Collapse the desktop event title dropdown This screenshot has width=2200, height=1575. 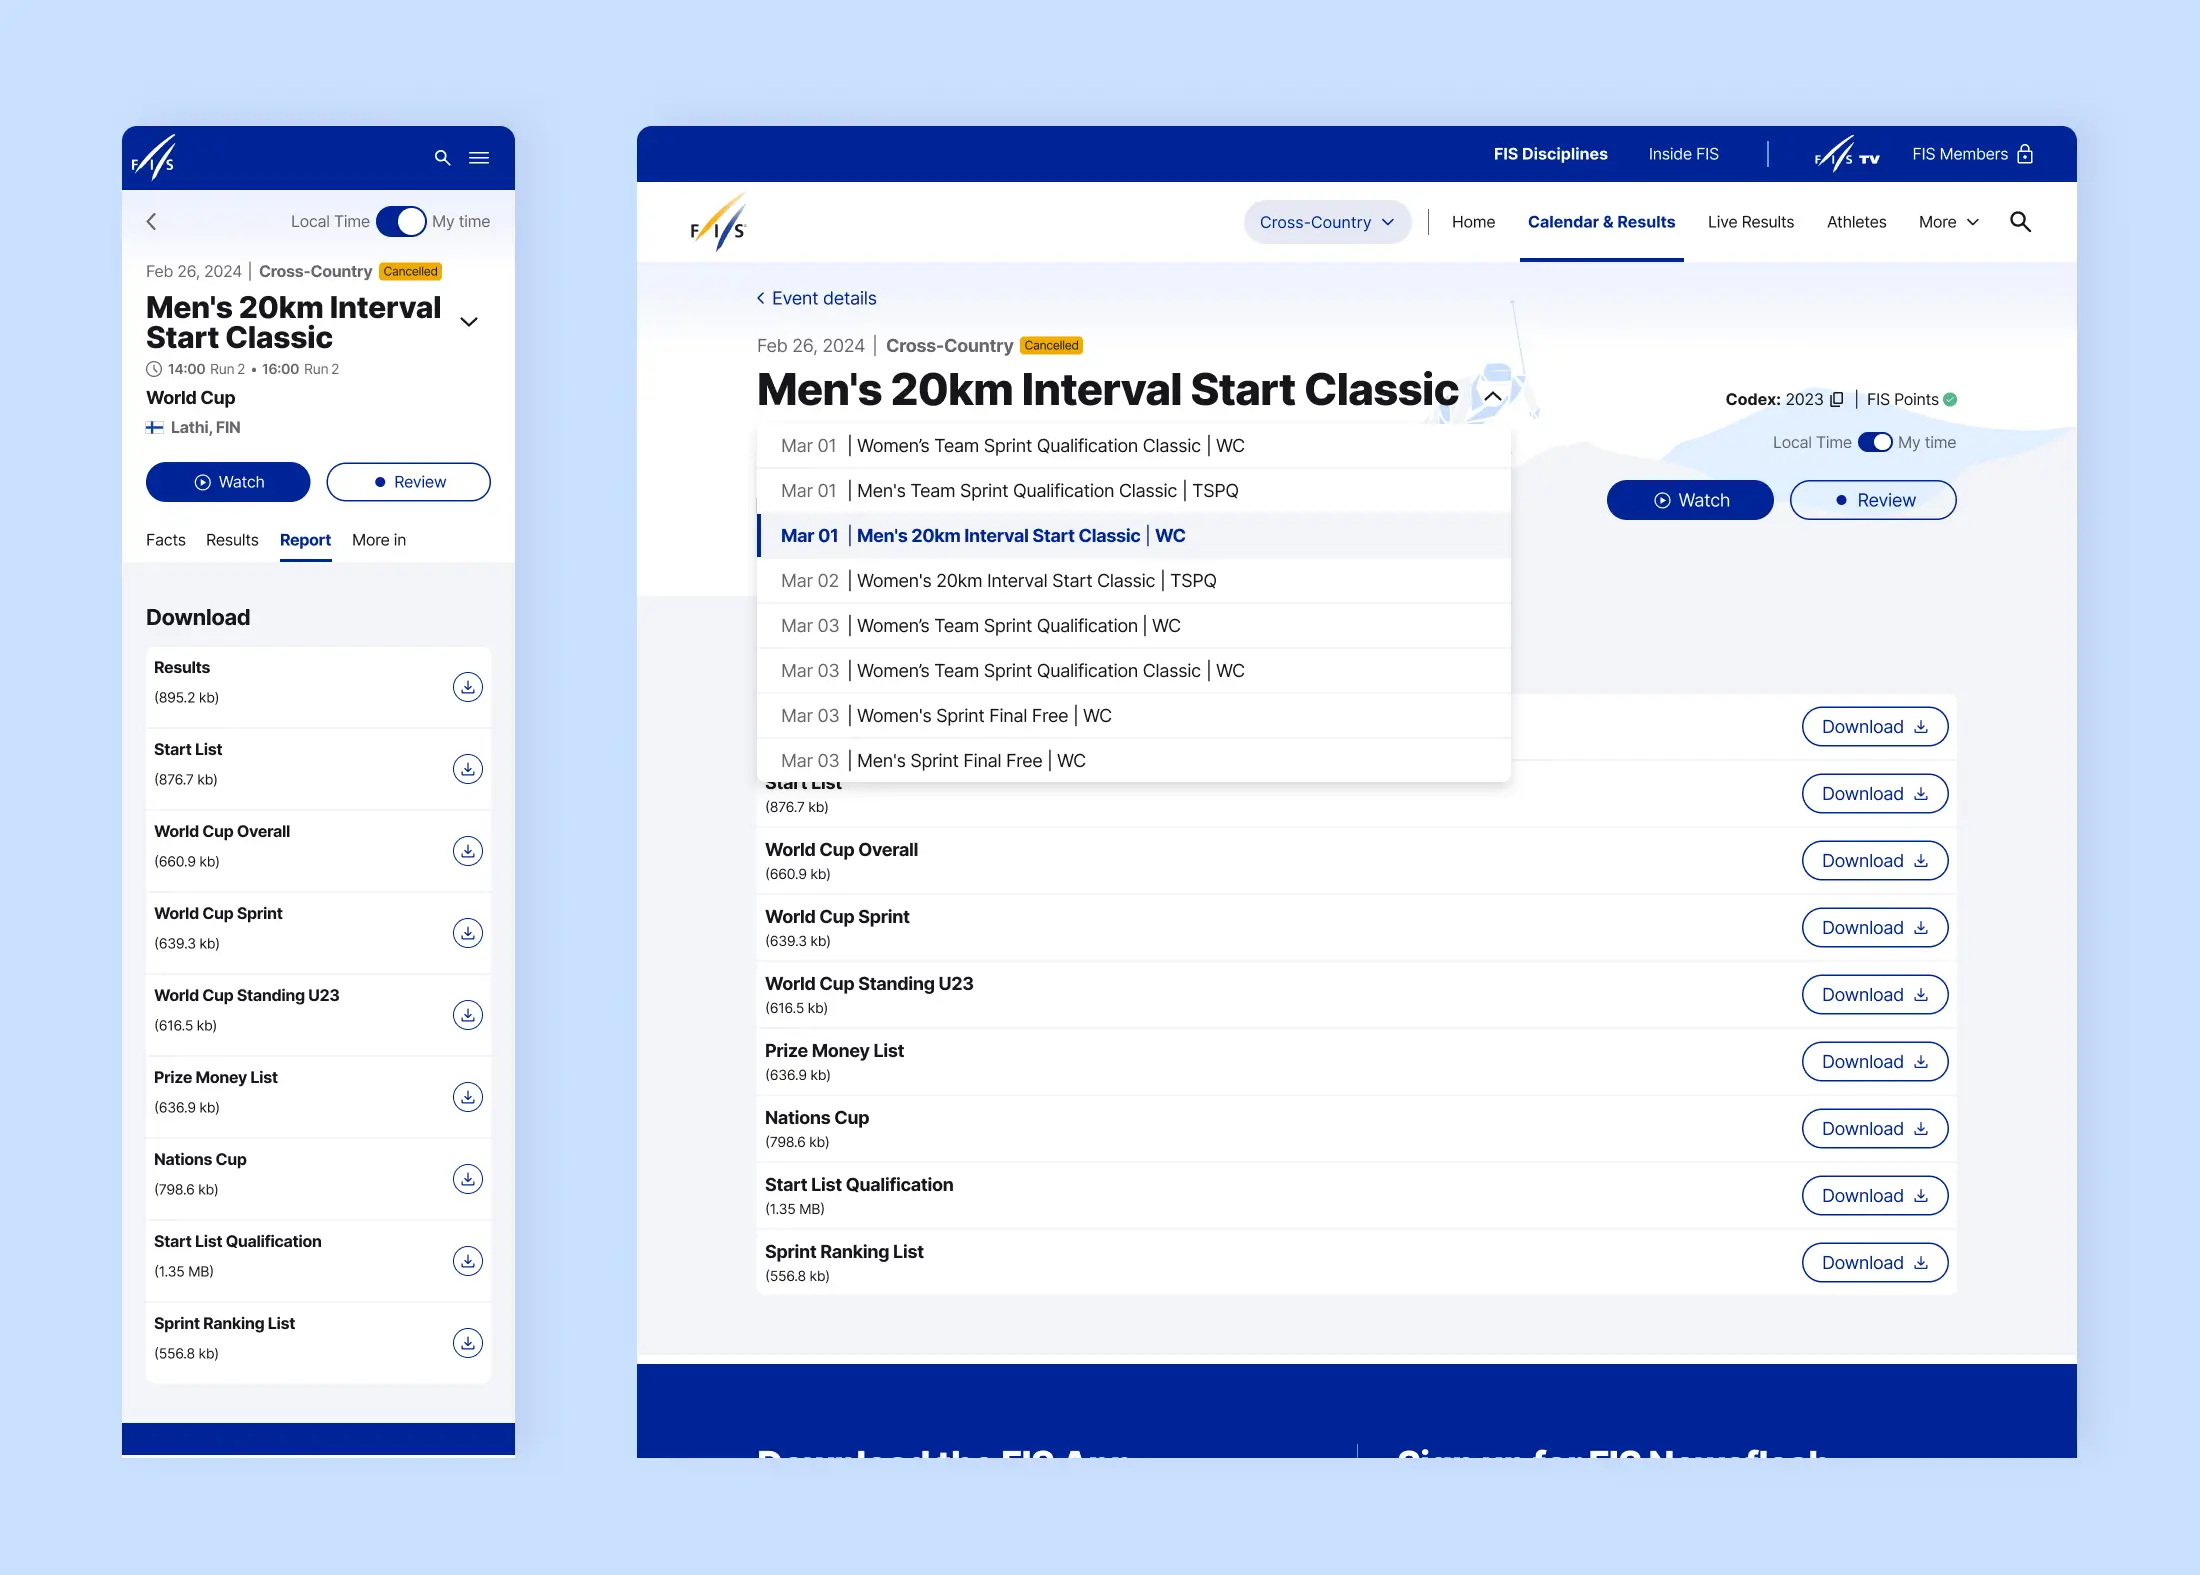click(1493, 396)
